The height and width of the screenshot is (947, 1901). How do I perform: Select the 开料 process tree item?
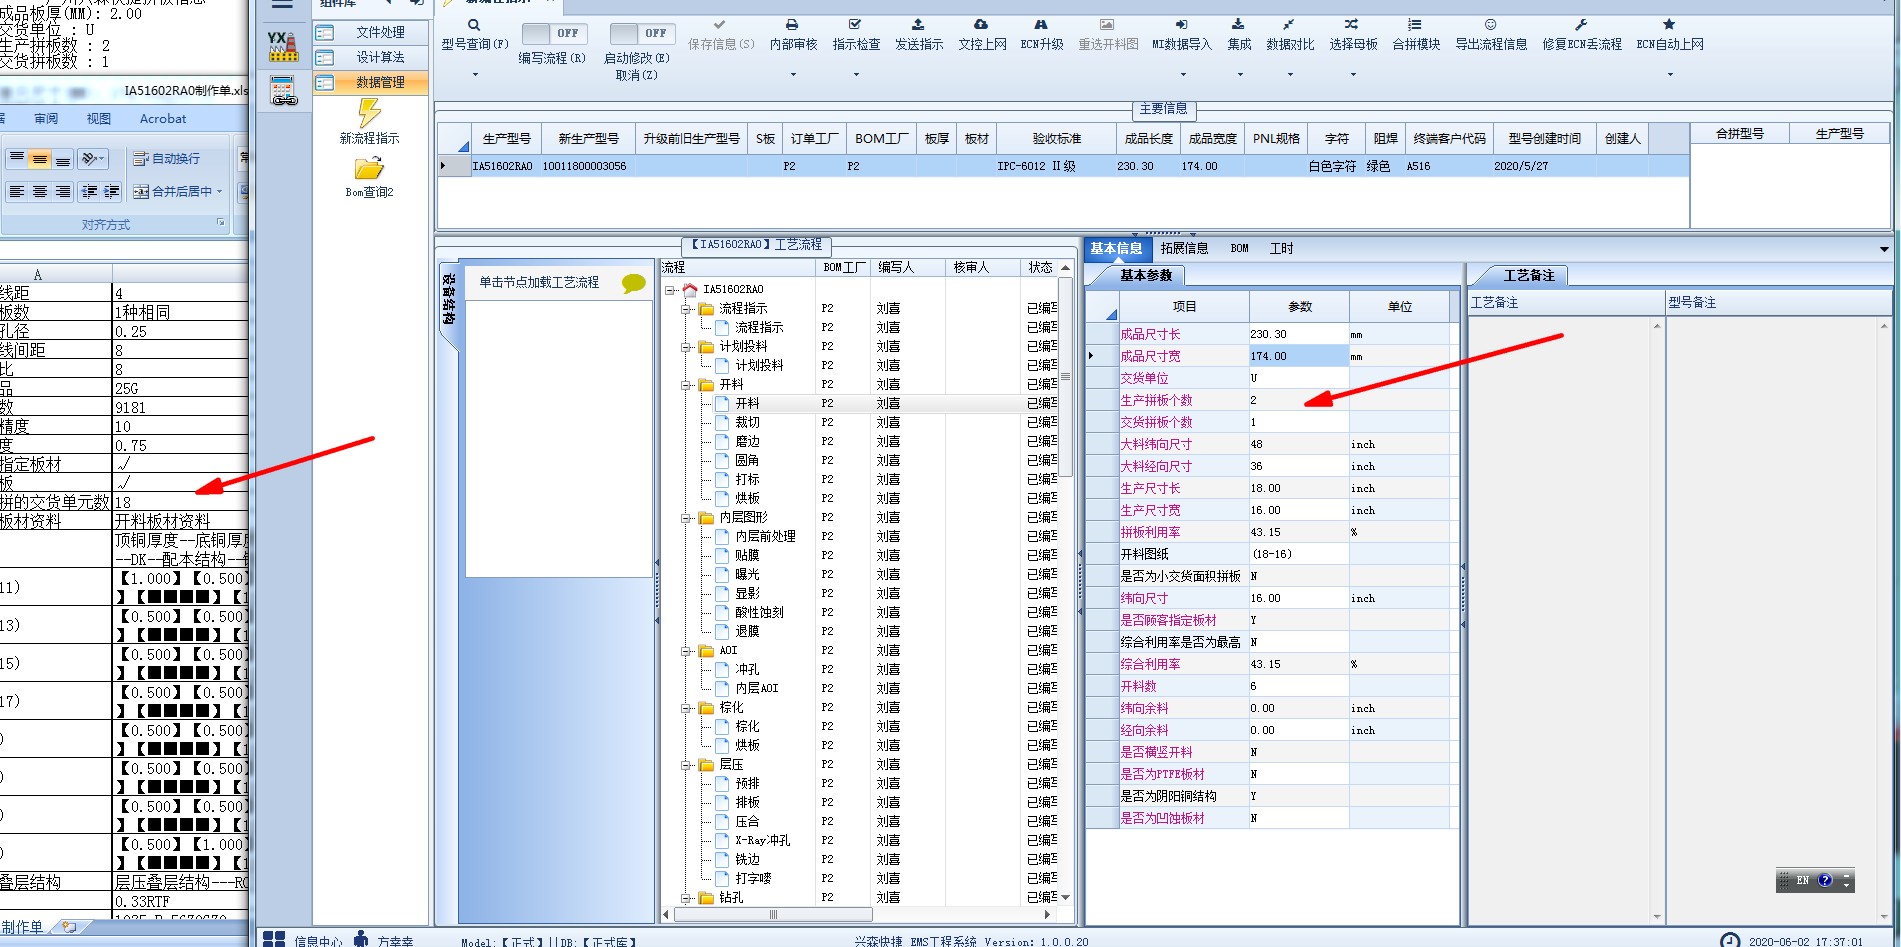click(x=747, y=403)
